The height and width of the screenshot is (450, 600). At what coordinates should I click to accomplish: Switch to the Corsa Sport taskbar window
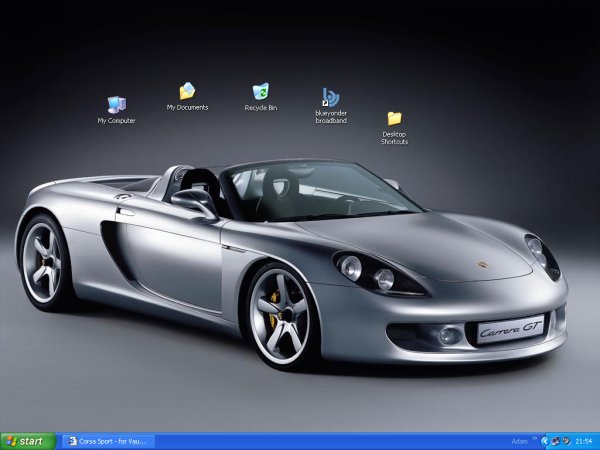click(112, 440)
